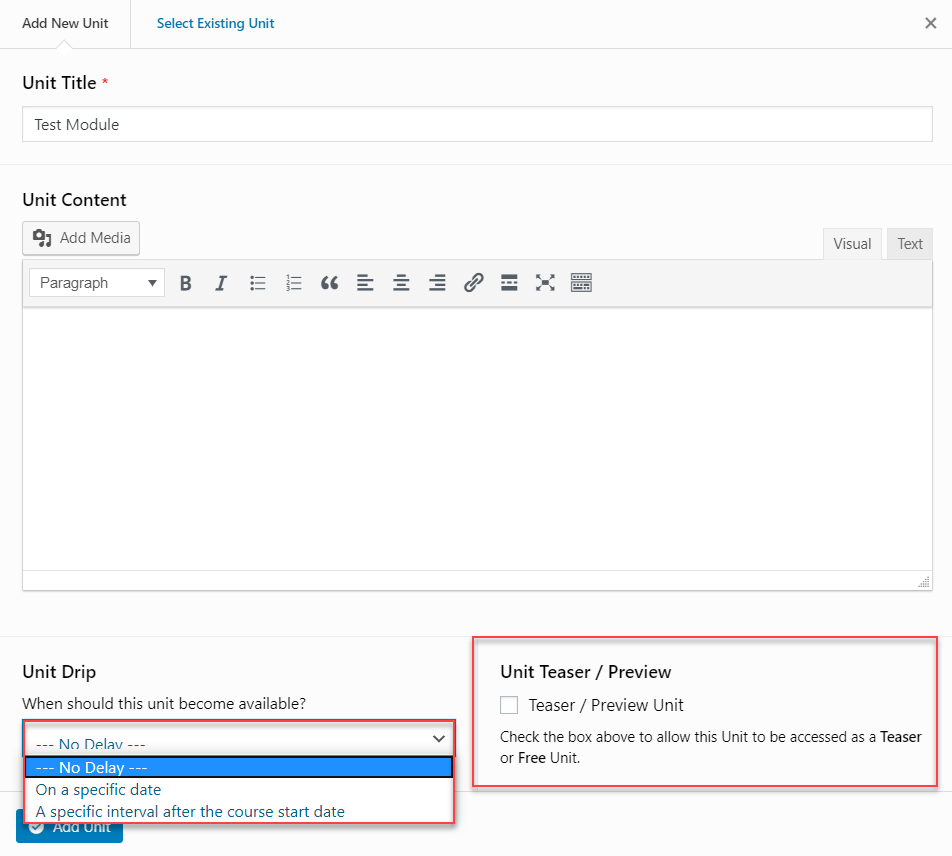The image size is (952, 856).
Task: Apply blockquote formatting
Action: click(x=329, y=283)
